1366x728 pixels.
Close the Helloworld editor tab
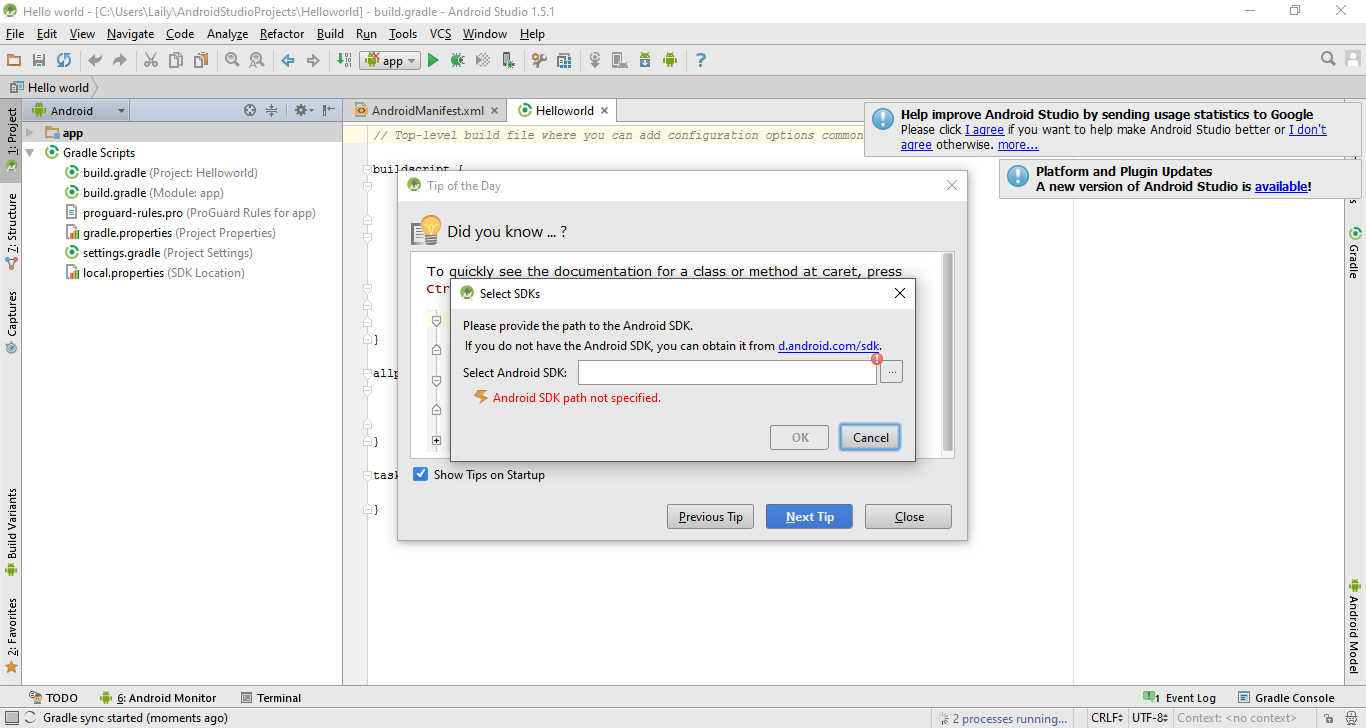coord(604,111)
